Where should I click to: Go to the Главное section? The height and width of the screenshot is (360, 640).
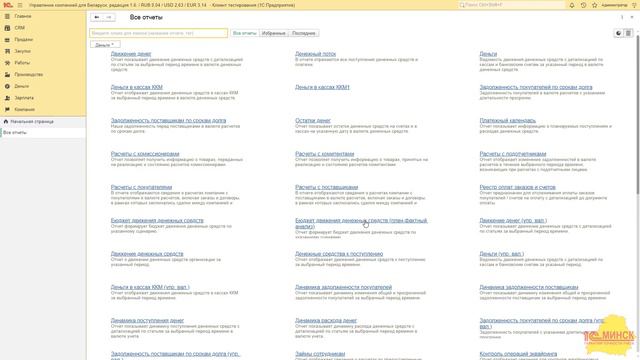tap(23, 16)
